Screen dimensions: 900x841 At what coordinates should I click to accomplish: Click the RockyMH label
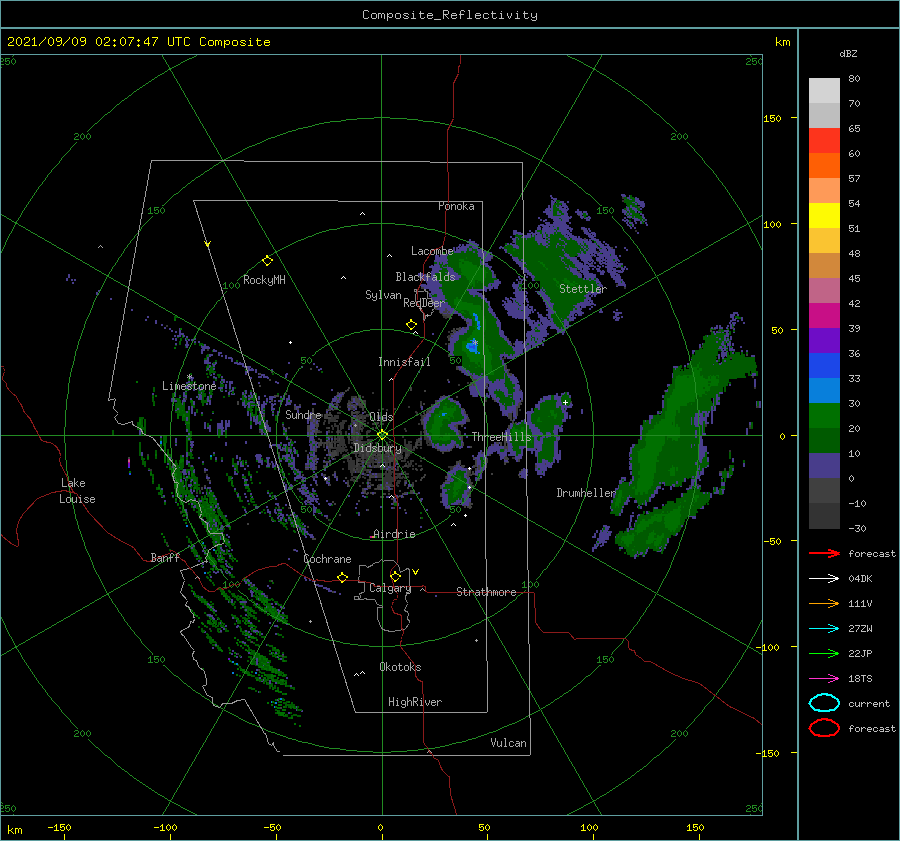[x=264, y=280]
